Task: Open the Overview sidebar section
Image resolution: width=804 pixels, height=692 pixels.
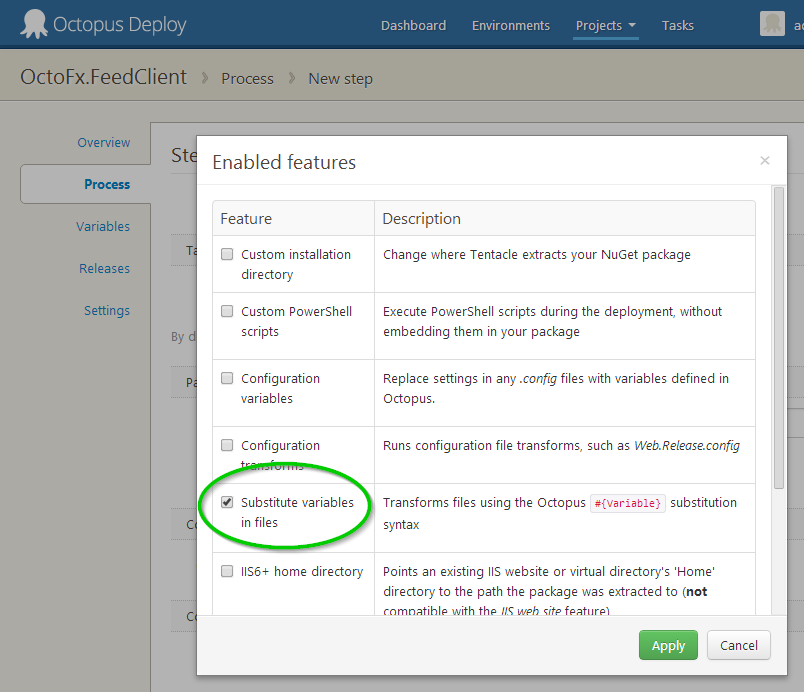Action: pyautogui.click(x=105, y=142)
